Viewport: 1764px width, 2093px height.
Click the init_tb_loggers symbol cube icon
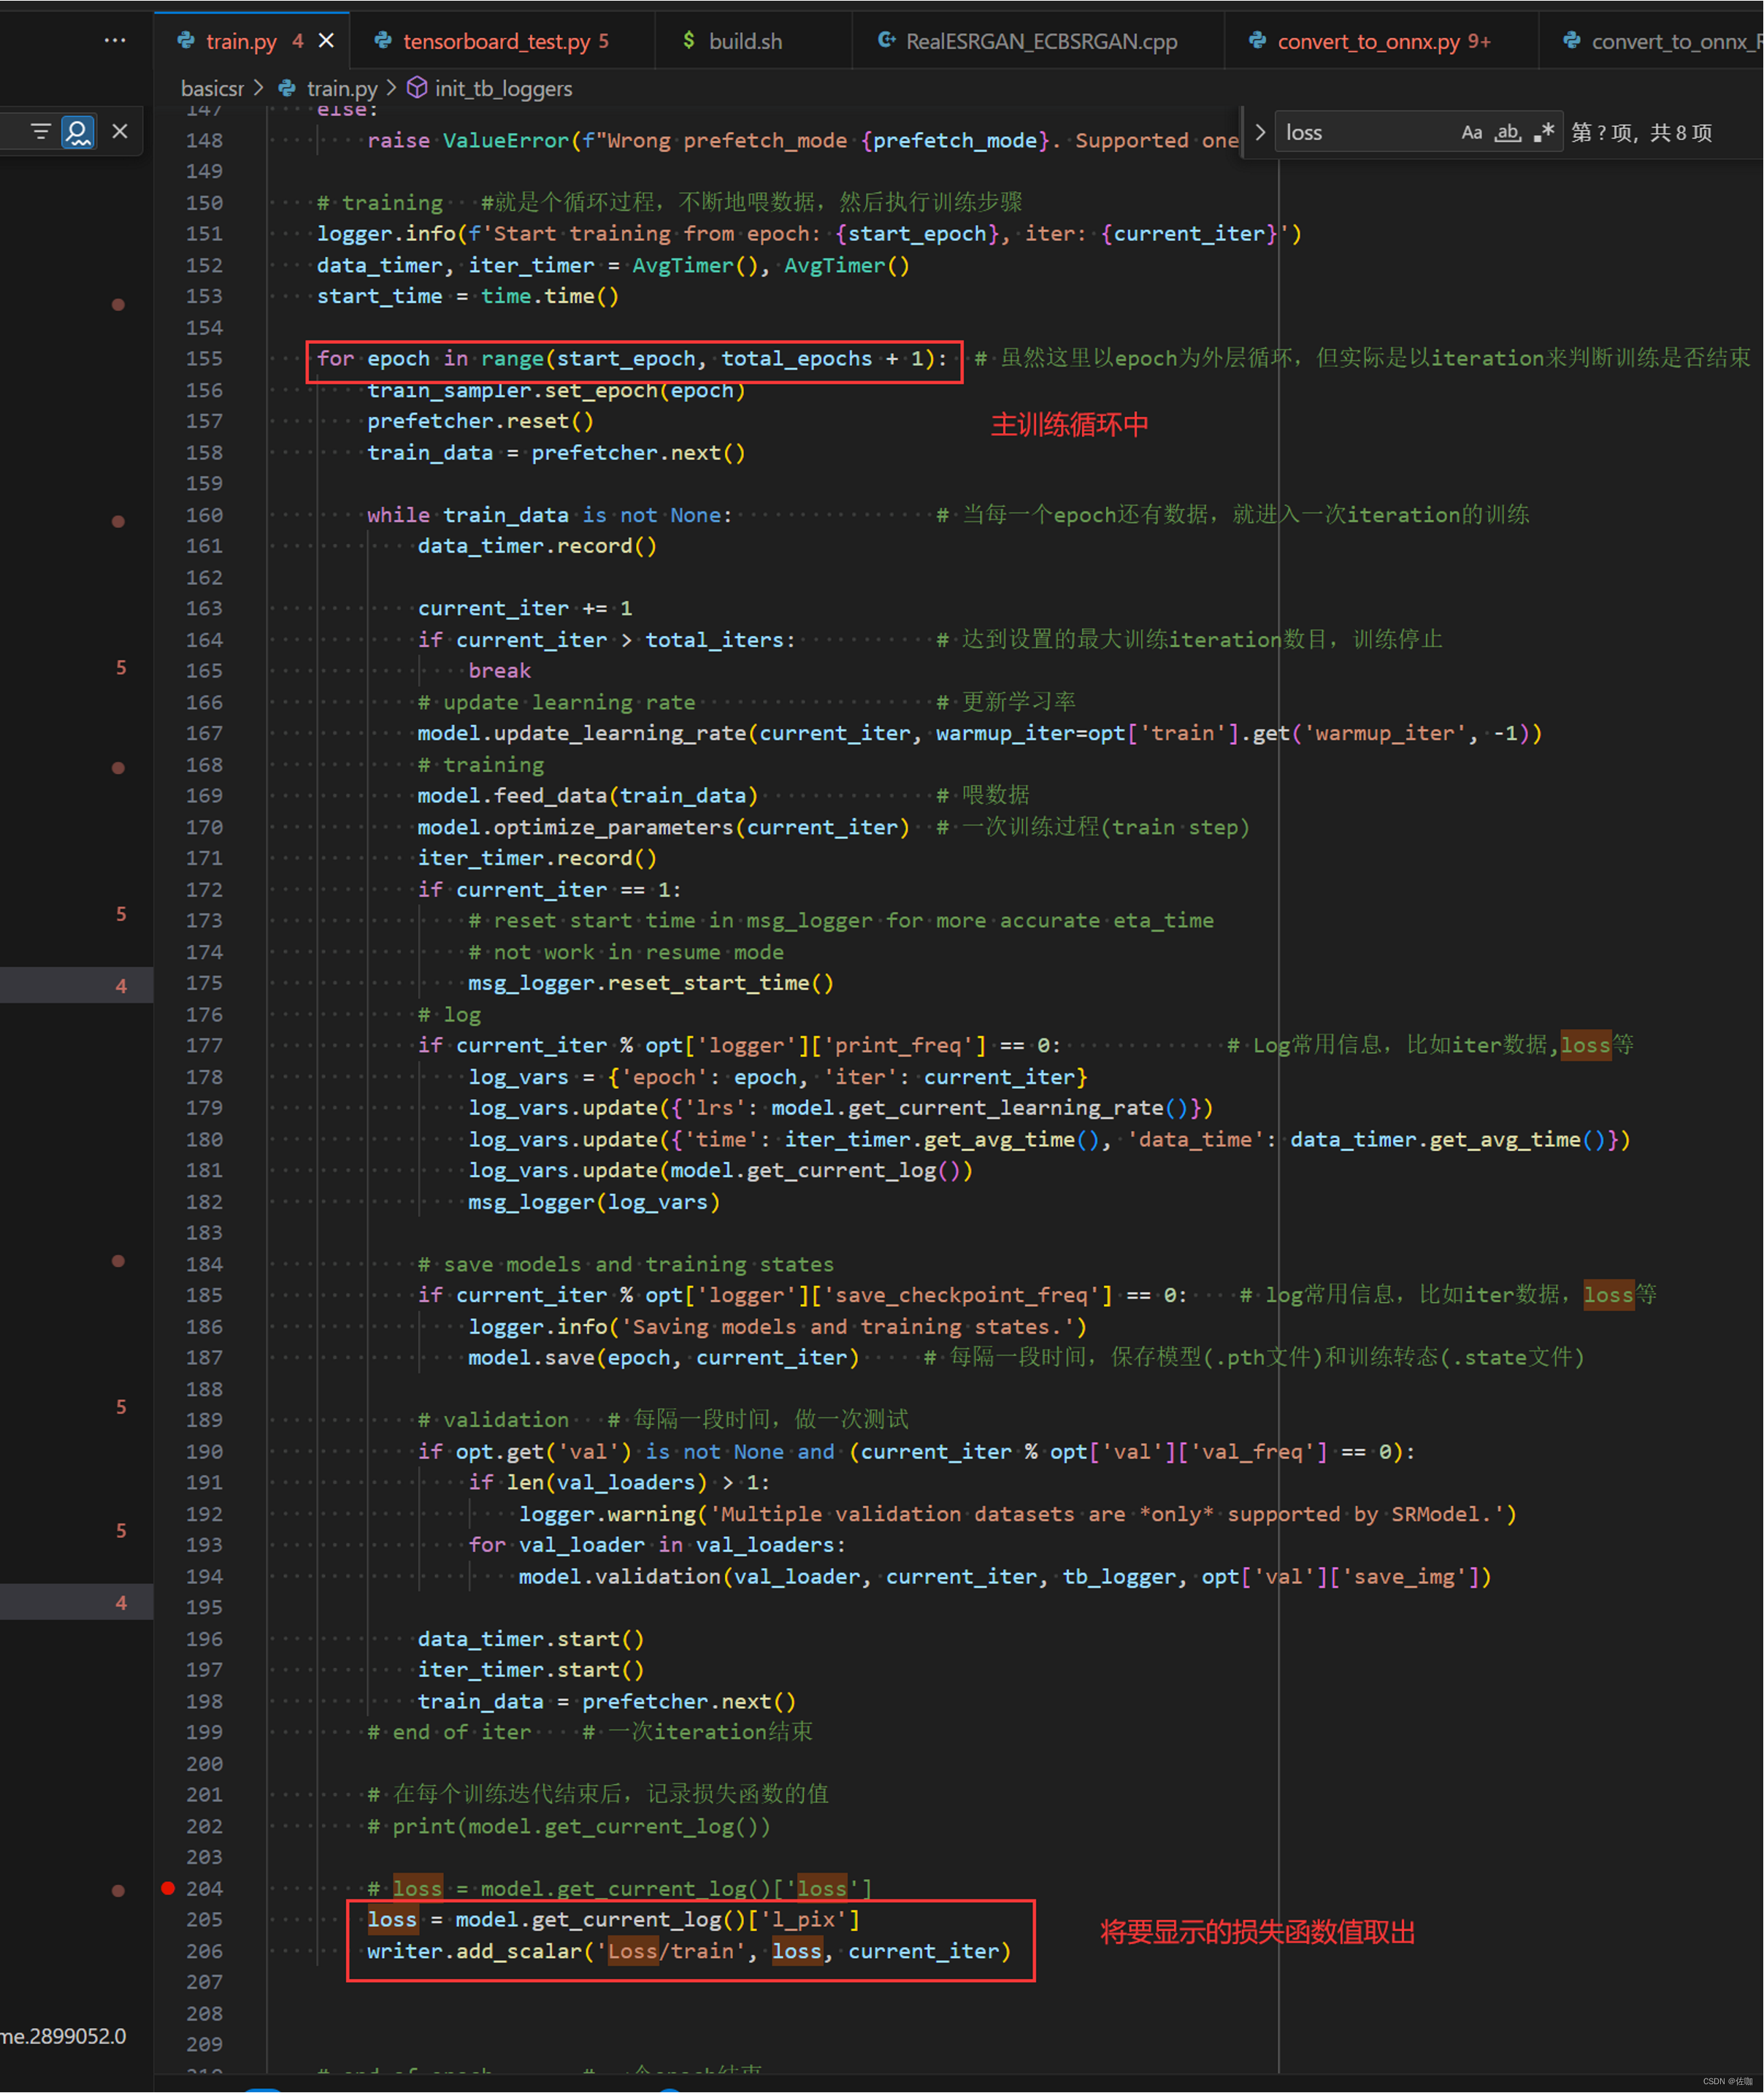(x=417, y=88)
